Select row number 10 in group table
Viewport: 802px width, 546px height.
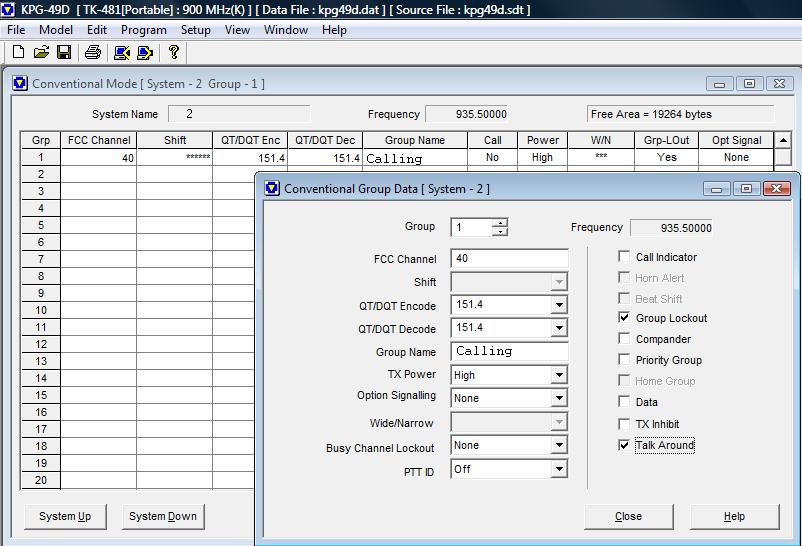pos(41,310)
